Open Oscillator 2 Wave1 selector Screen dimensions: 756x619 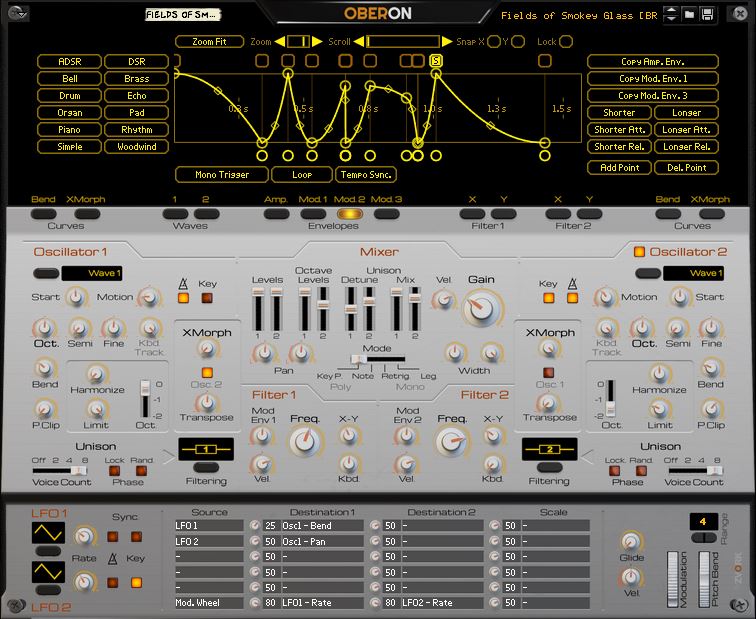tap(694, 273)
